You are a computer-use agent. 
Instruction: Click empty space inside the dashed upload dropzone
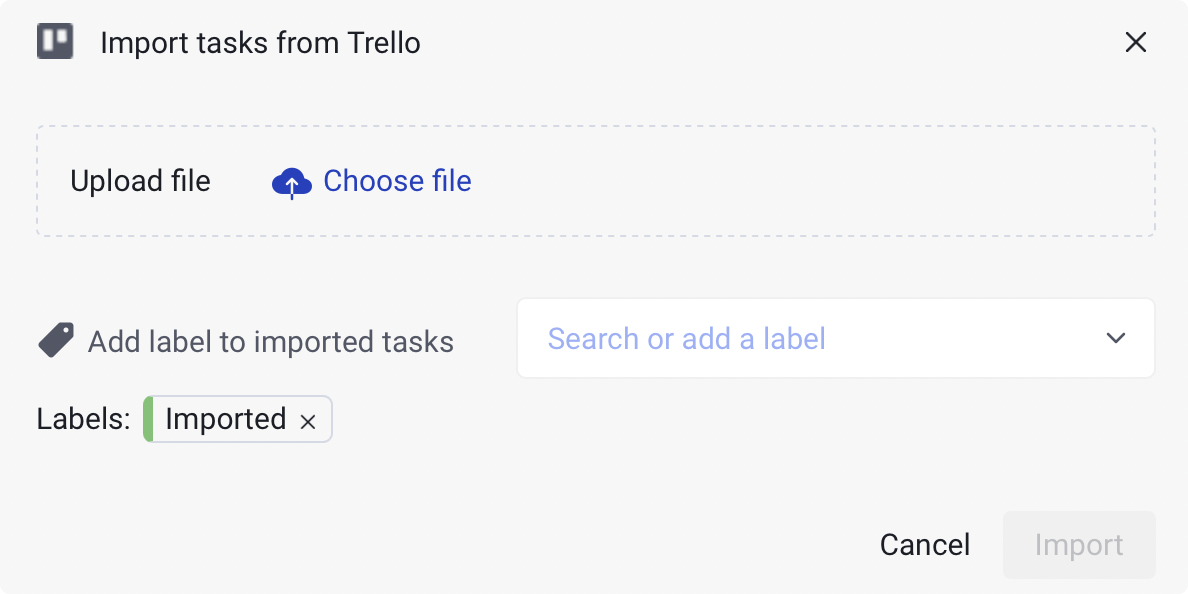[800, 181]
